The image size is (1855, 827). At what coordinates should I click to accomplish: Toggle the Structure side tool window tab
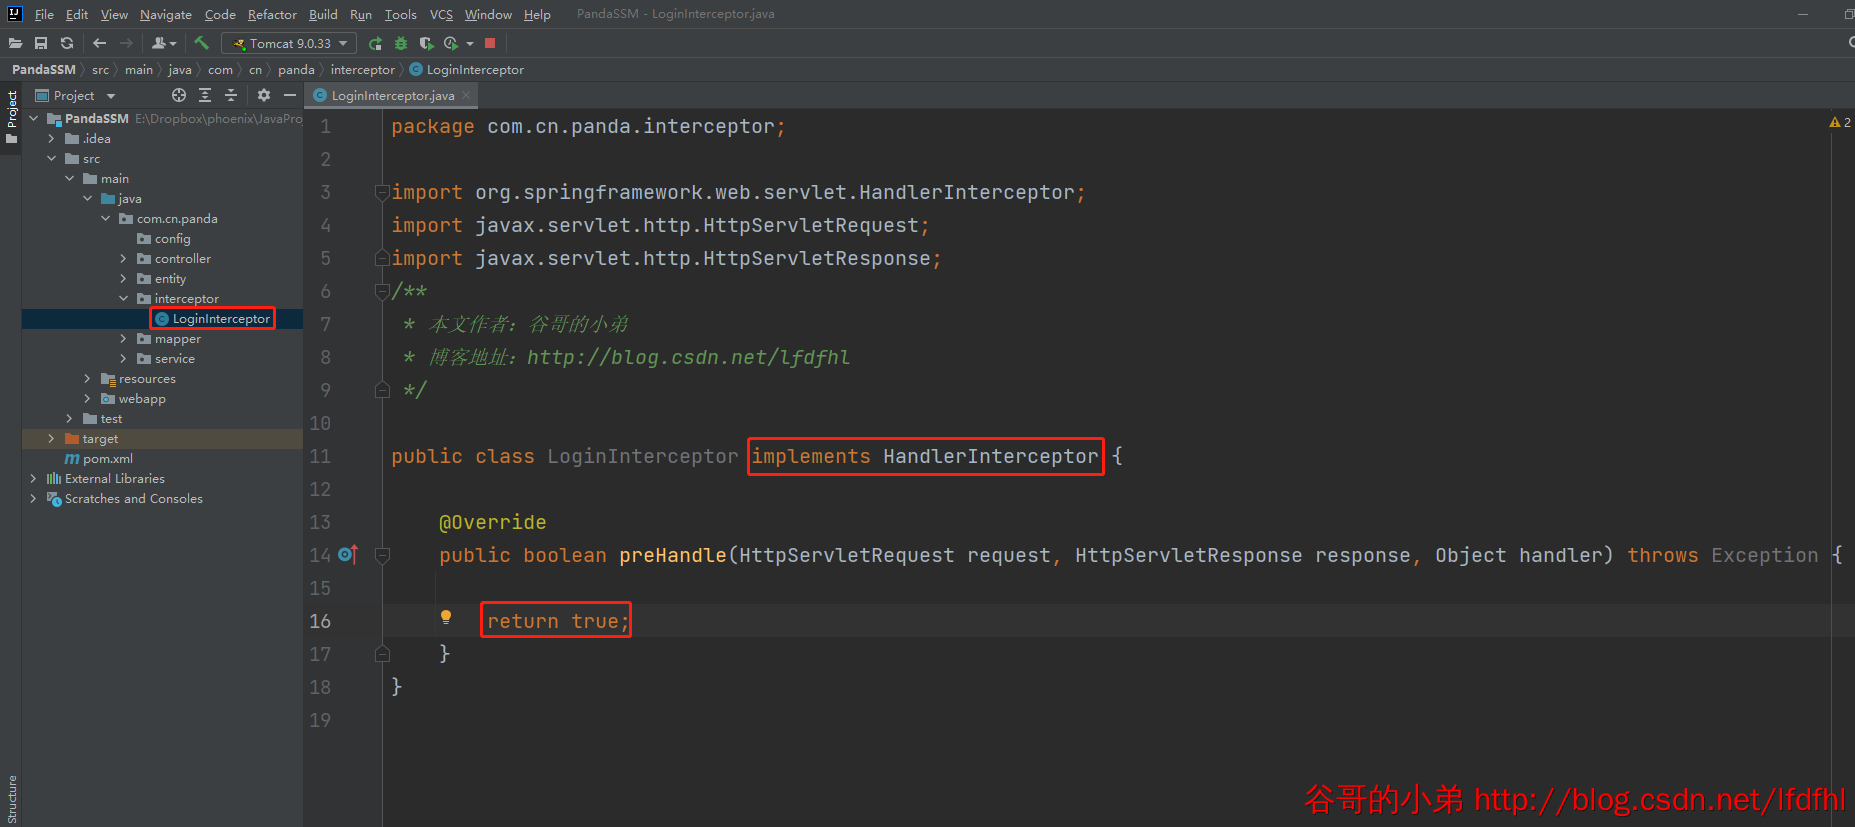[x=11, y=798]
